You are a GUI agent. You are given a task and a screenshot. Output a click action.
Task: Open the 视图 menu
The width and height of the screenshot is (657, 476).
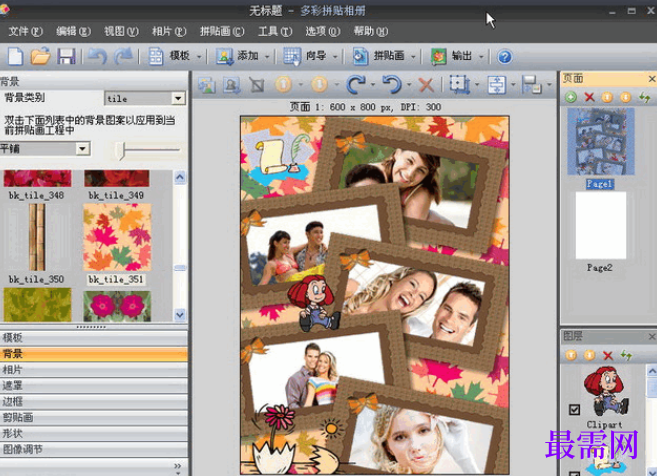[121, 31]
